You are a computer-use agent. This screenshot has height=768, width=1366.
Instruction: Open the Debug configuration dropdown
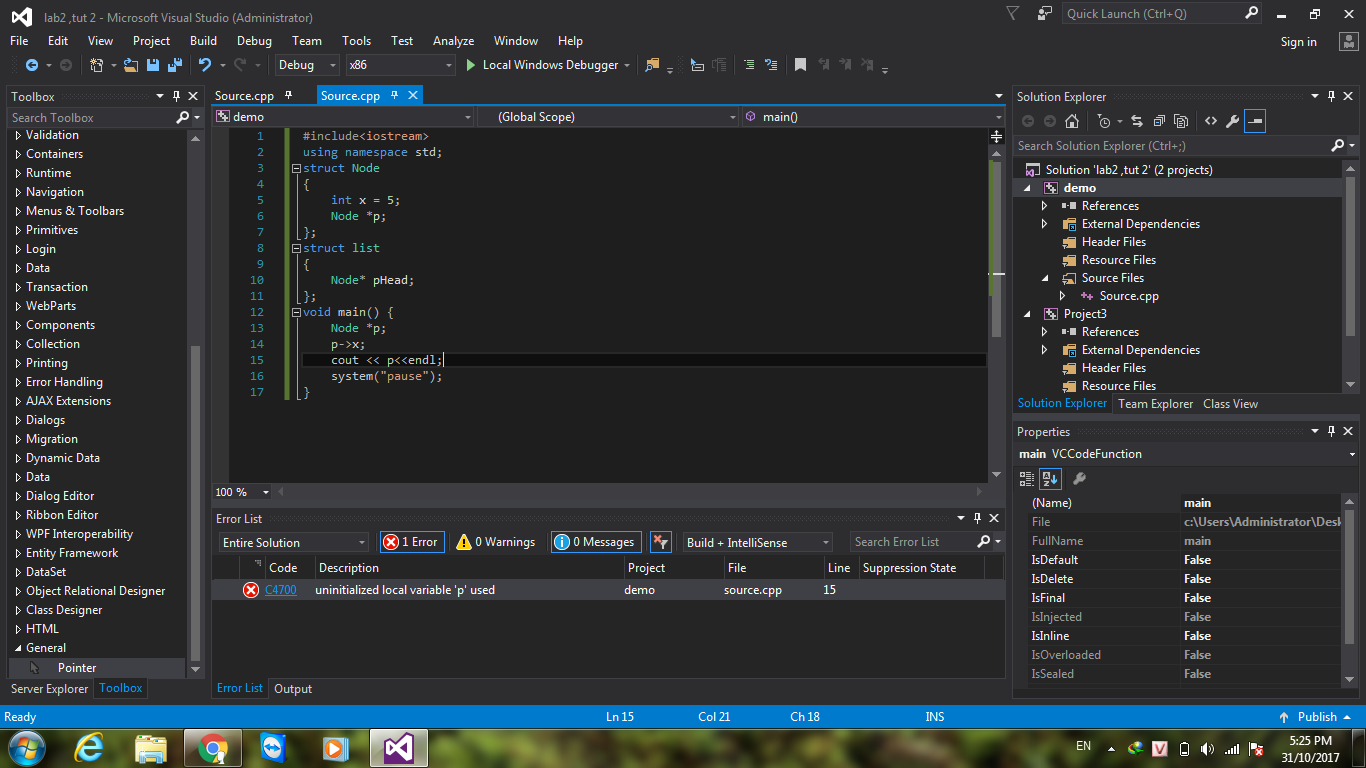click(x=307, y=65)
